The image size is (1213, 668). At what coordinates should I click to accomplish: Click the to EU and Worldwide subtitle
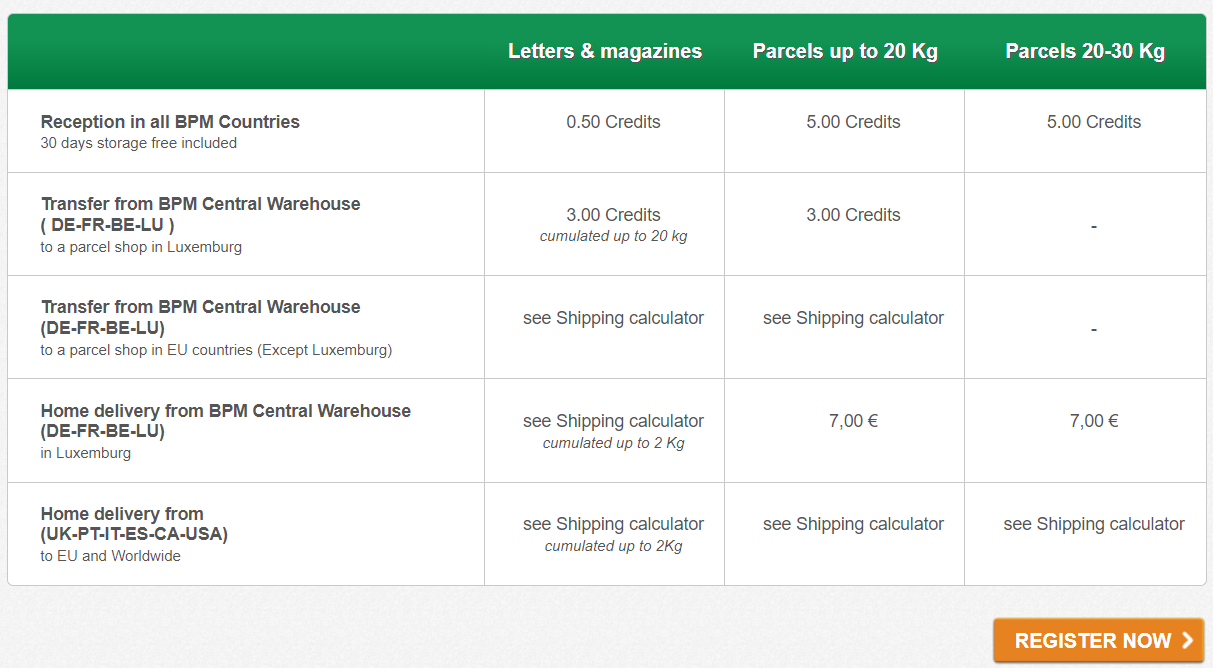click(x=110, y=556)
